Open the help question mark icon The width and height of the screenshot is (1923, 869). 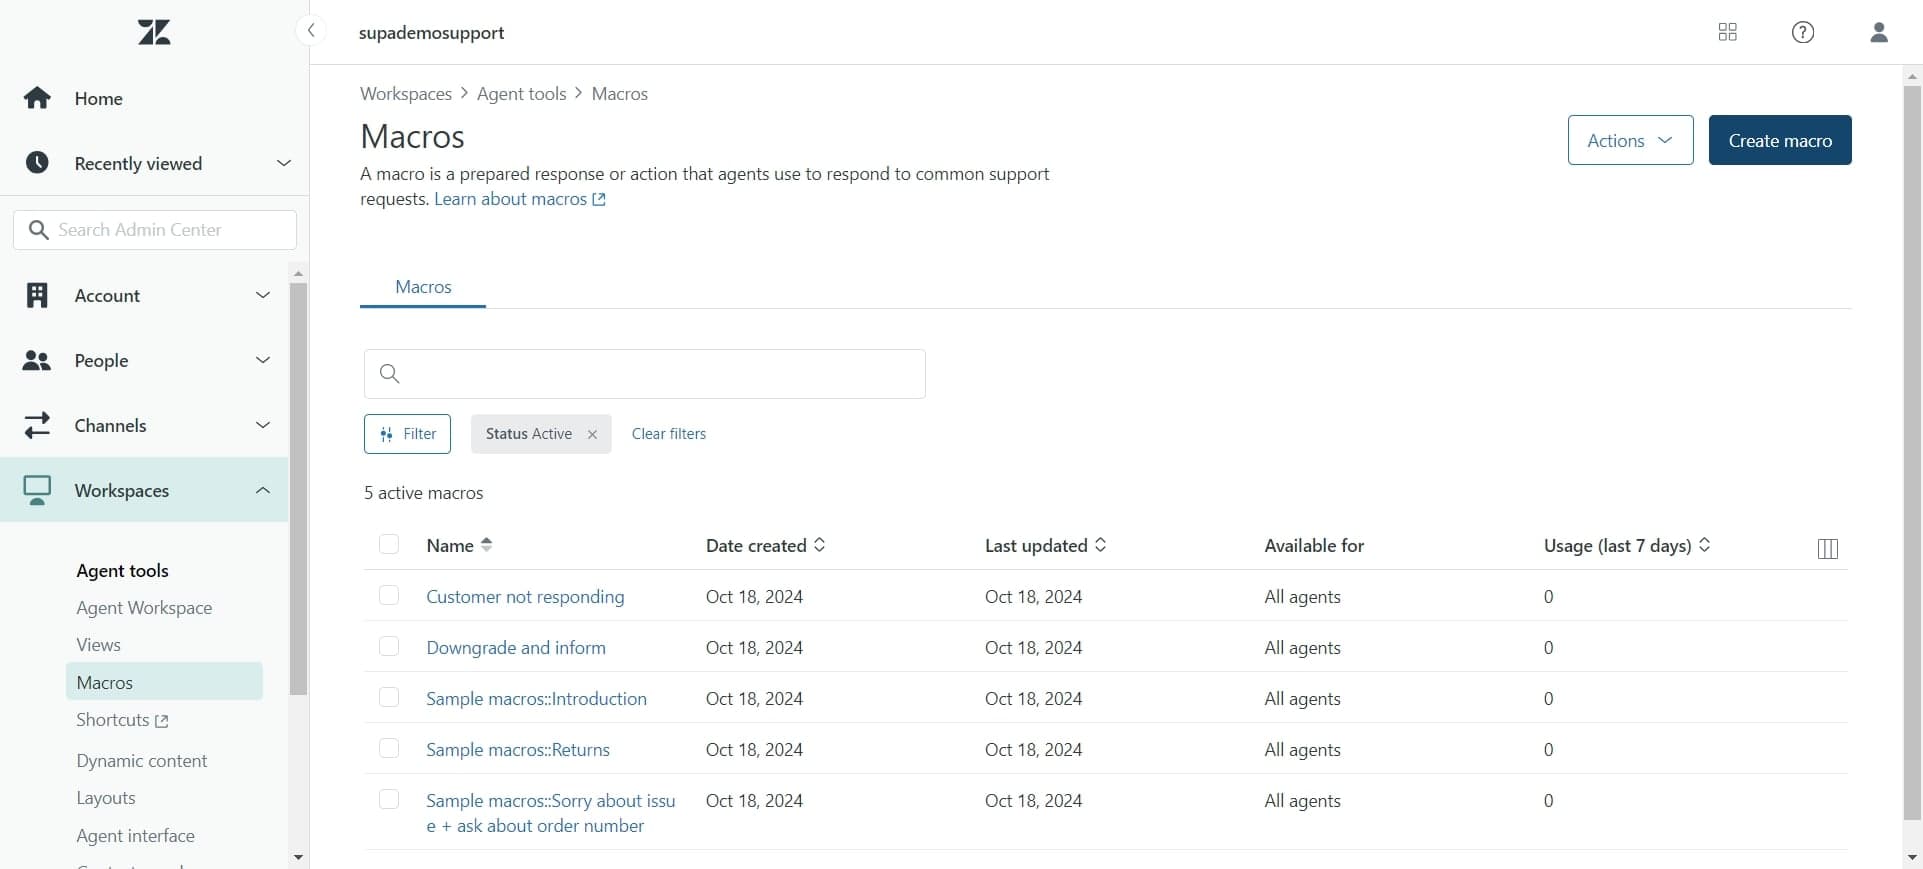(x=1802, y=32)
